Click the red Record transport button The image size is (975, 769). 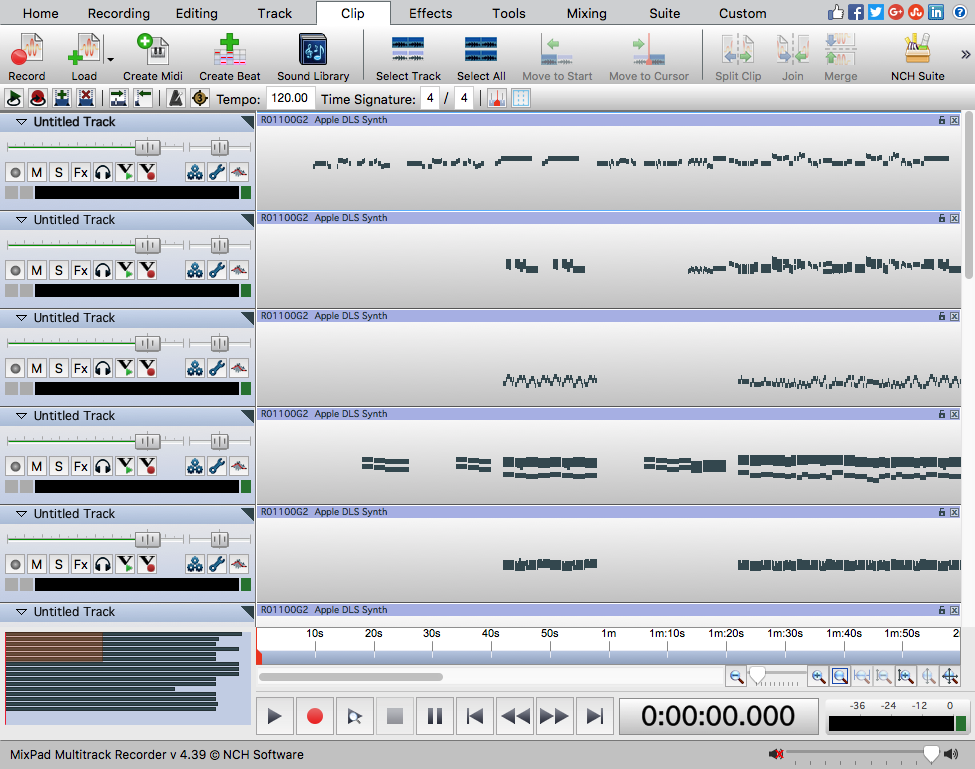pos(315,716)
